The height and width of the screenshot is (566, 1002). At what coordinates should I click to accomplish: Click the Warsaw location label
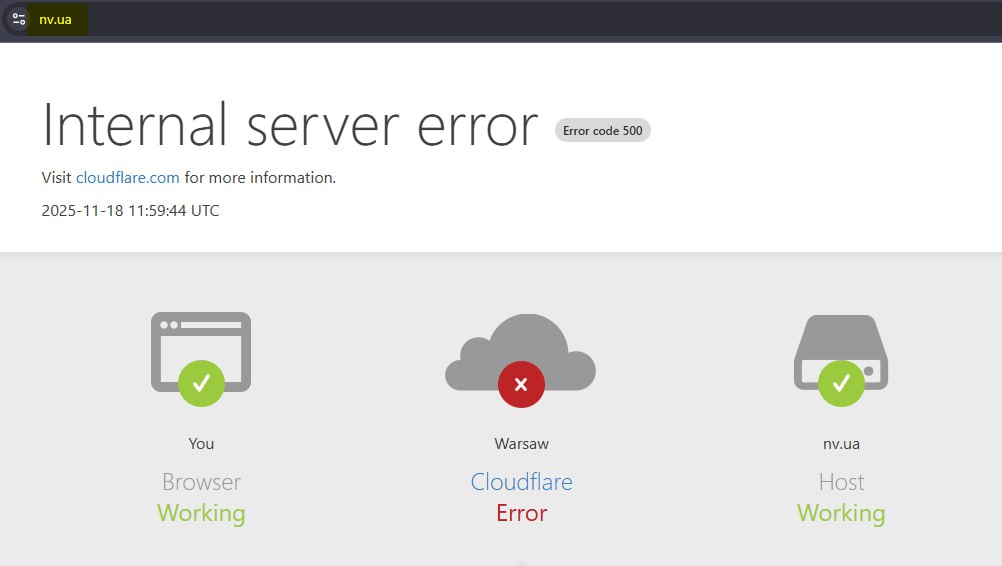(521, 443)
